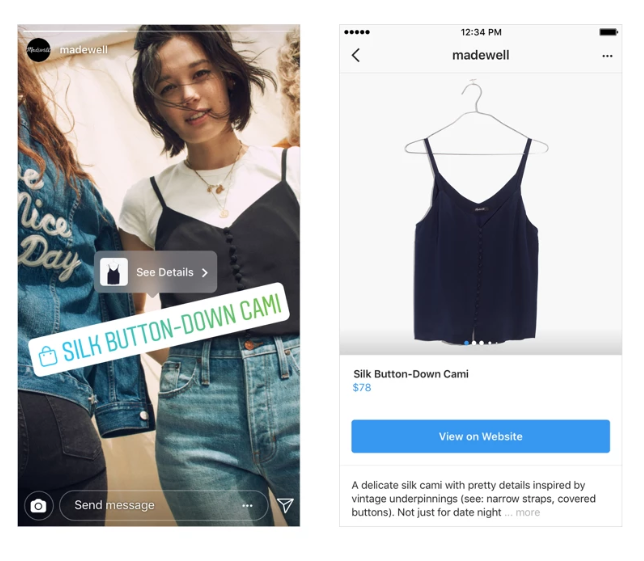Screen dimensions: 644x561
Task: Tap the story progress bar at top
Action: 159,31
